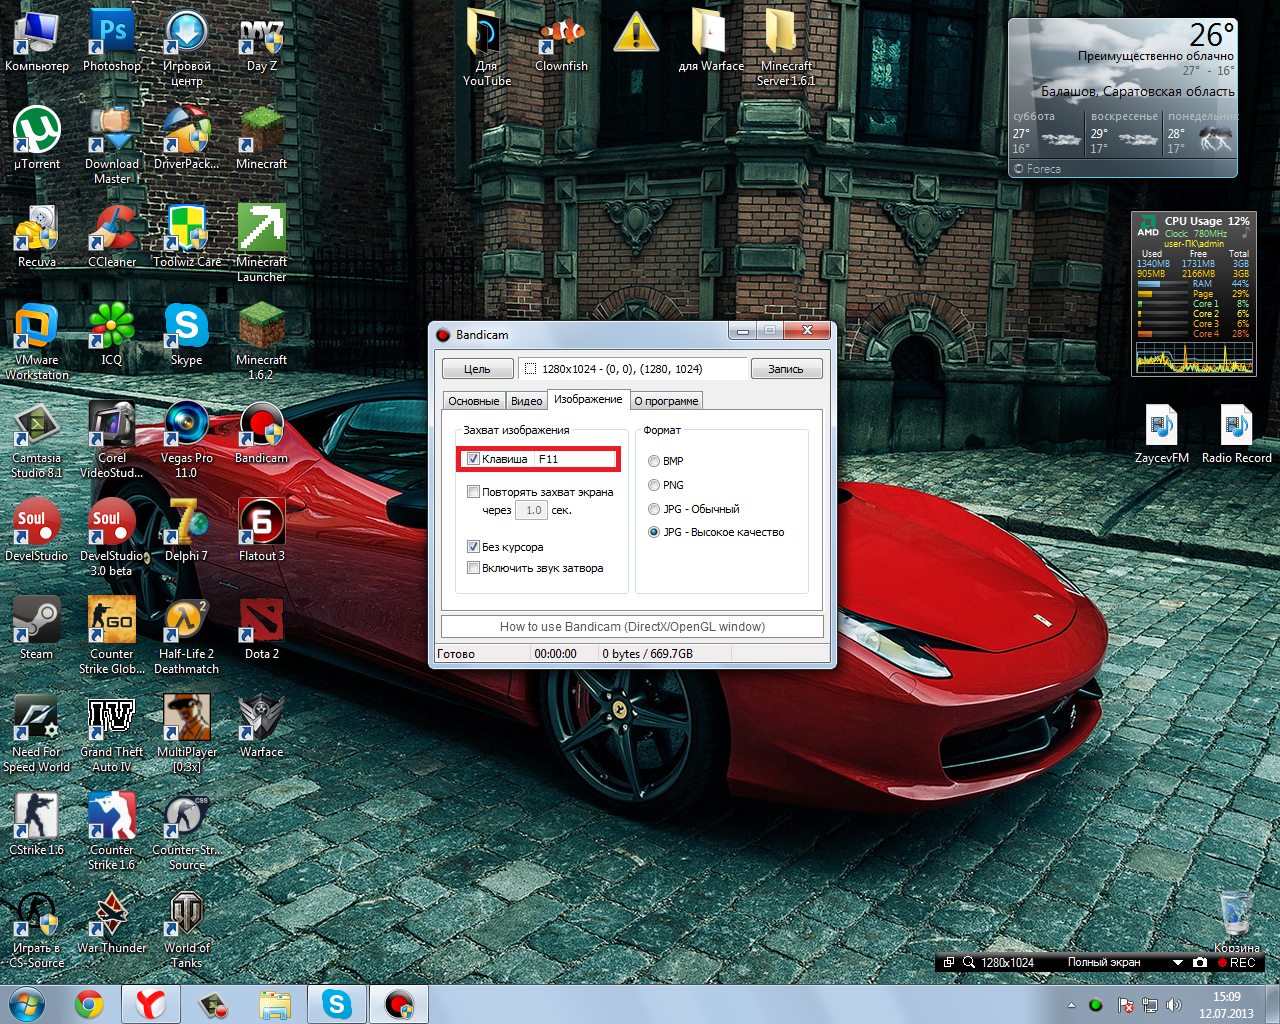The width and height of the screenshot is (1280, 1024).
Task: Select the JPG - Высокое качество radio button
Action: pyautogui.click(x=654, y=532)
